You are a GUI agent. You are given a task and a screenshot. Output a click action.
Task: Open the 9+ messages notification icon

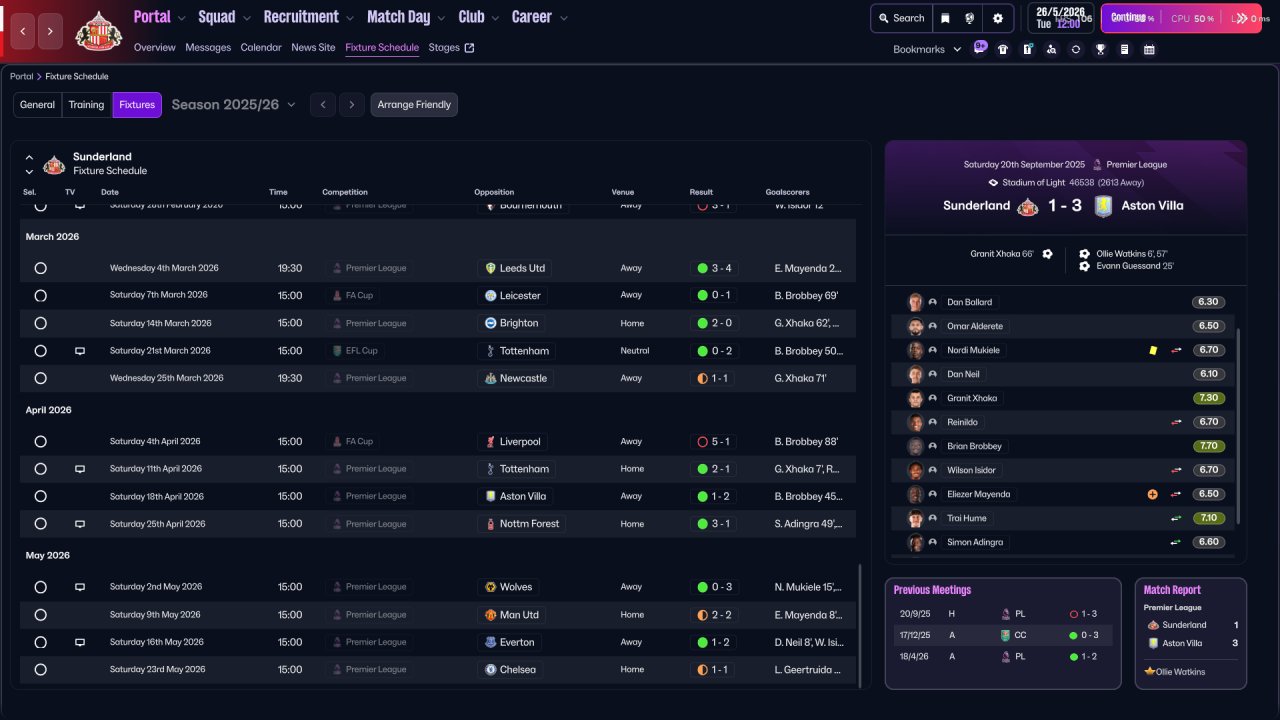point(980,48)
